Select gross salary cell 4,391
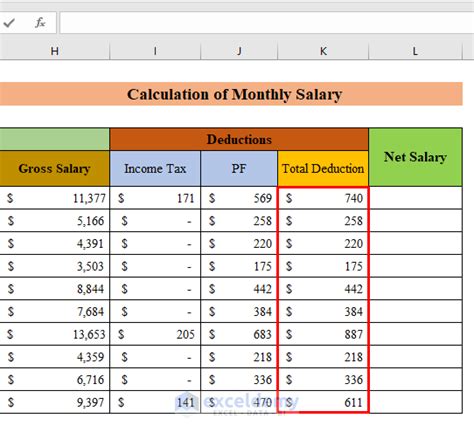This screenshot has width=474, height=432. click(55, 243)
